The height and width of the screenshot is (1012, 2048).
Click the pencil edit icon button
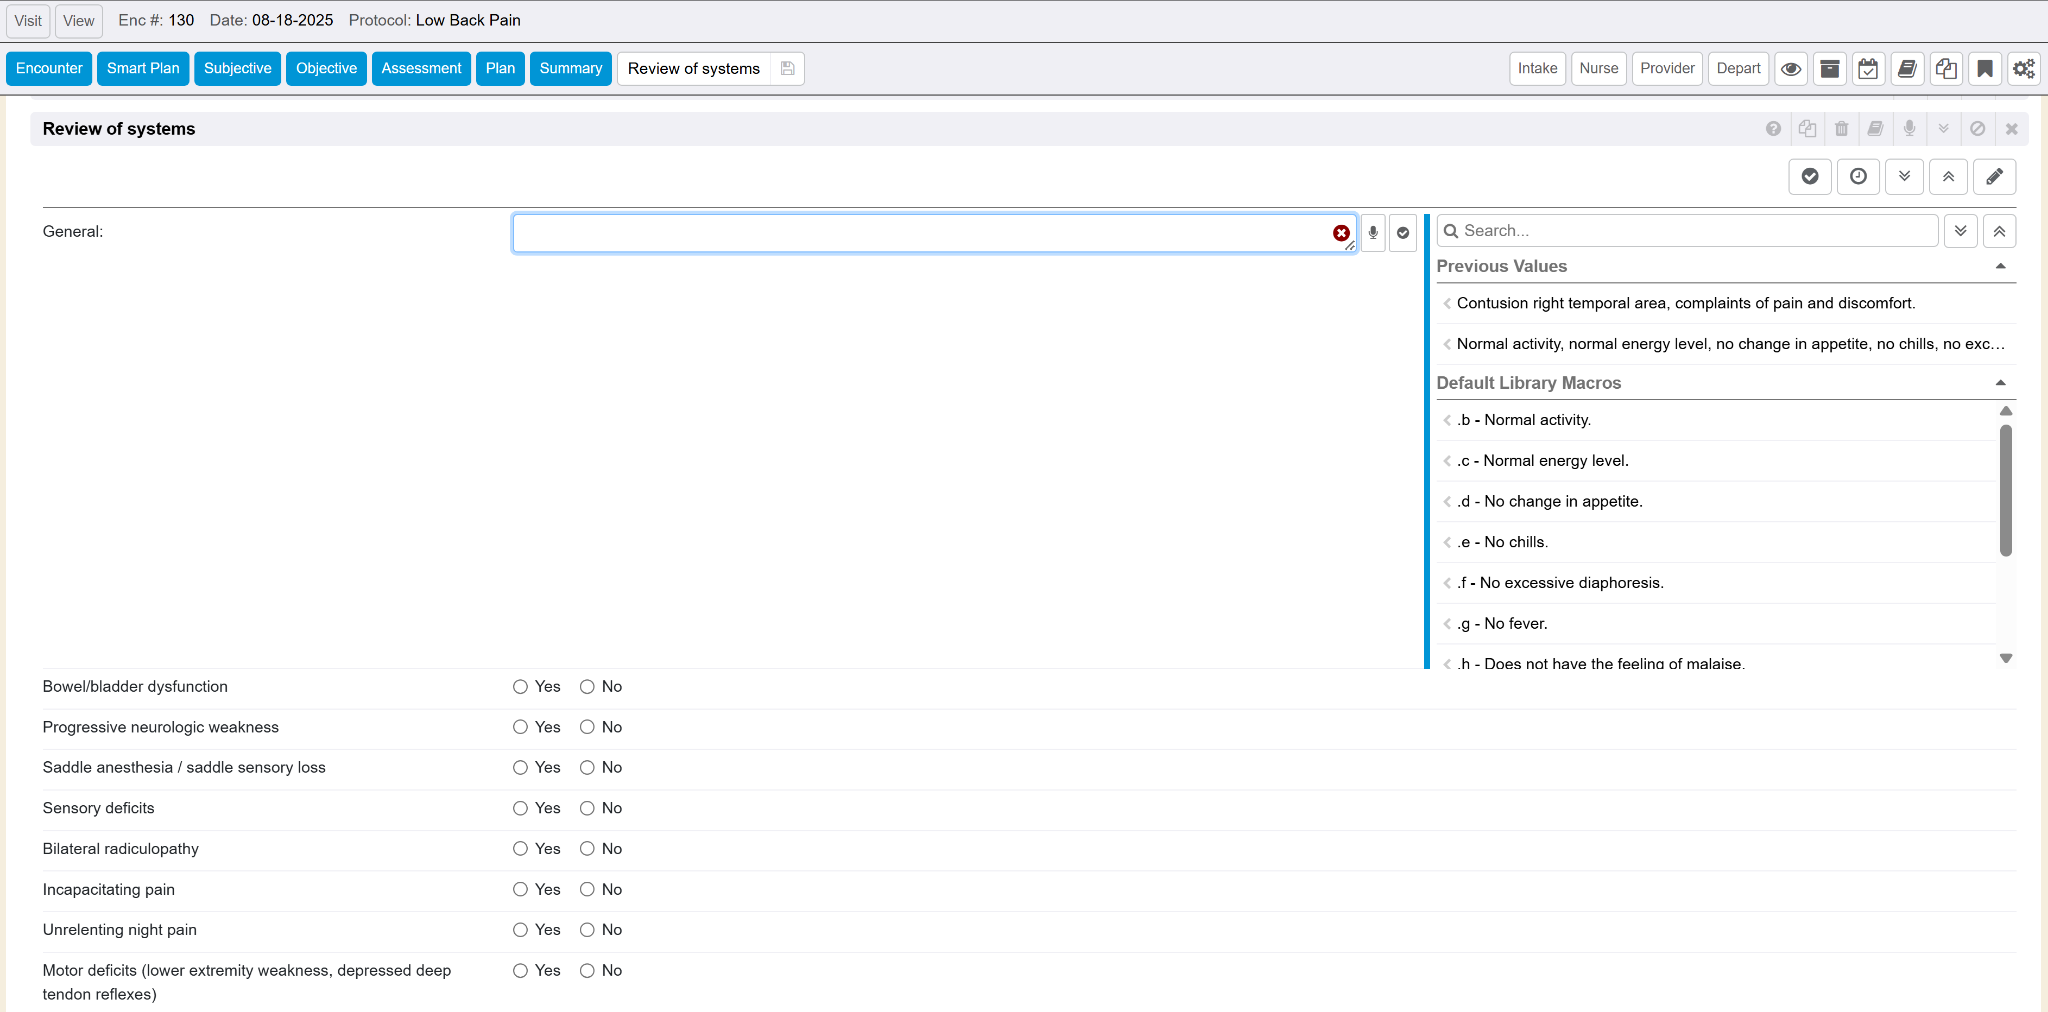pyautogui.click(x=1994, y=177)
